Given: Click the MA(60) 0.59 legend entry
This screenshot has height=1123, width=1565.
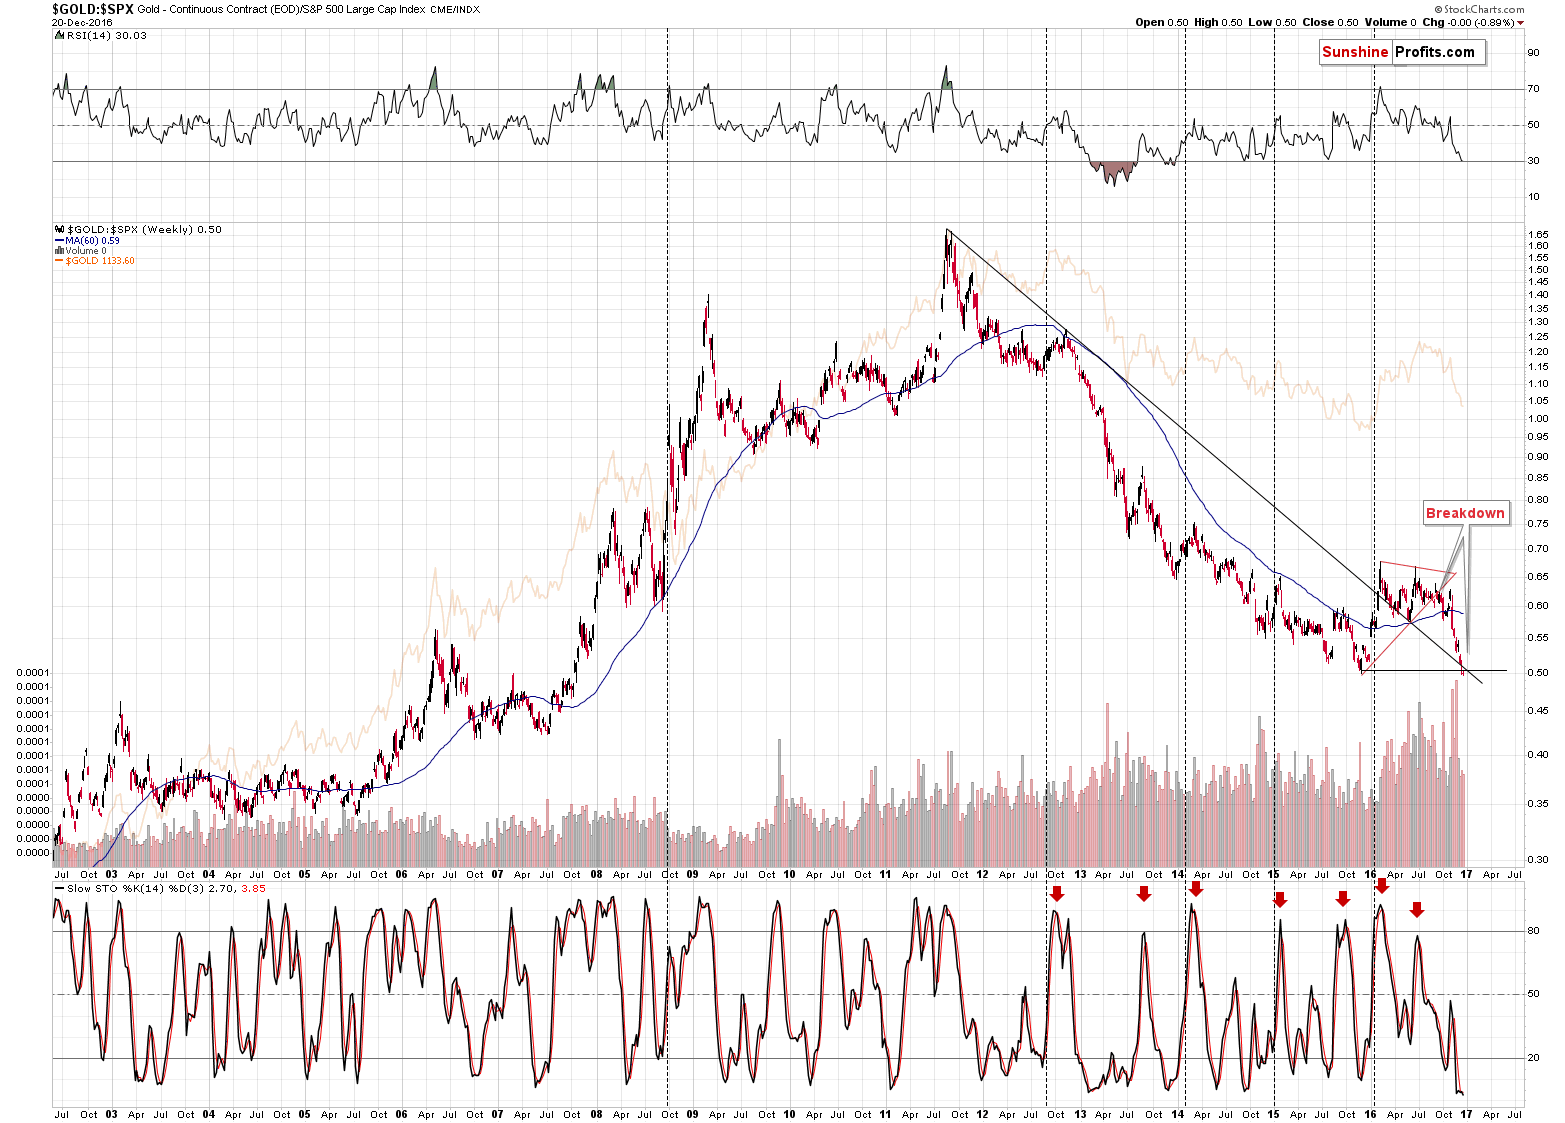Looking at the screenshot, I should (92, 241).
